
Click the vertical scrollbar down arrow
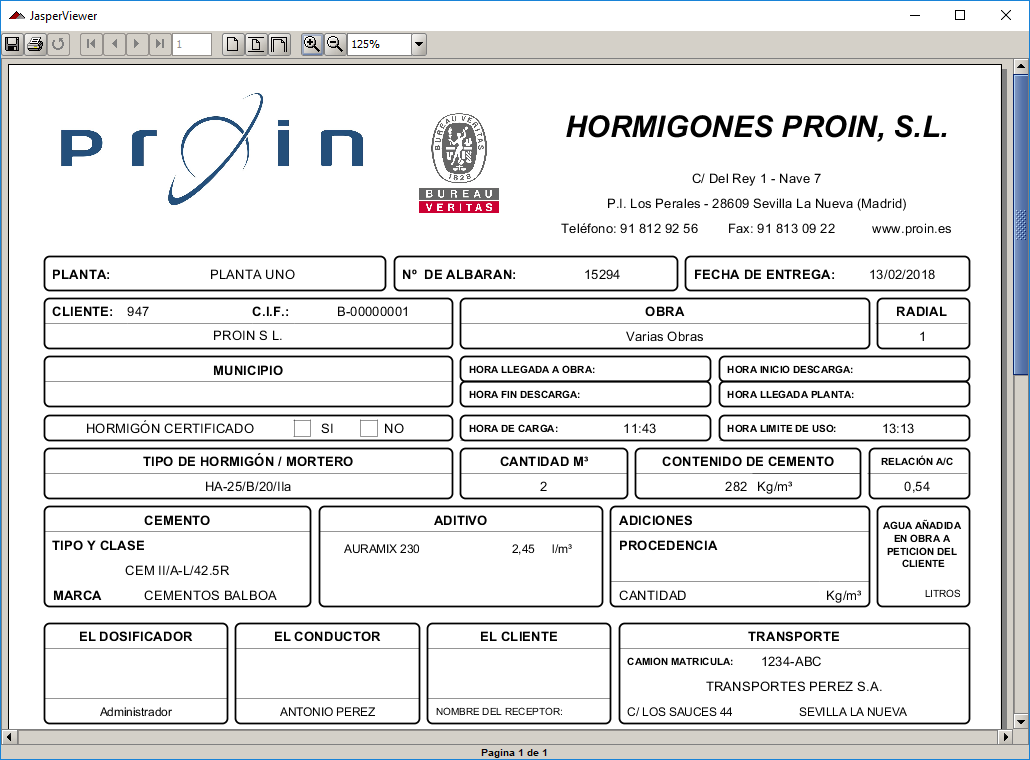[x=1021, y=722]
